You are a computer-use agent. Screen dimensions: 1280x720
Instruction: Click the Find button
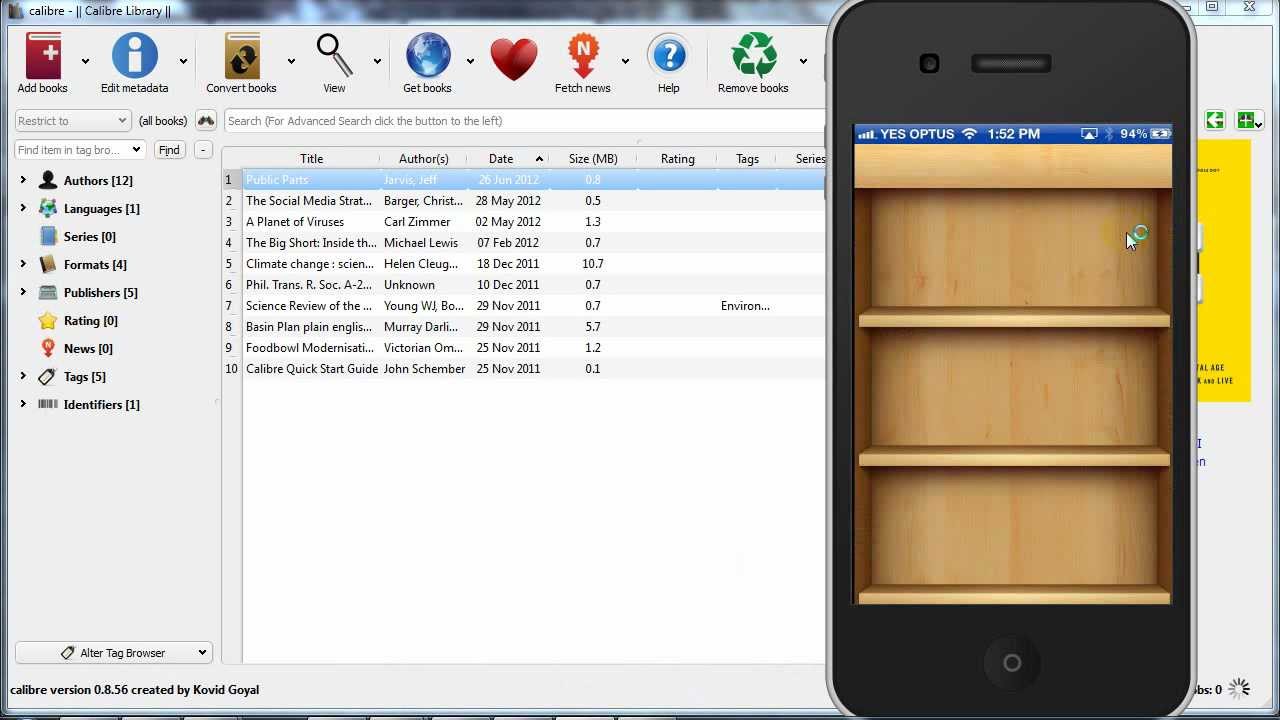(x=169, y=150)
